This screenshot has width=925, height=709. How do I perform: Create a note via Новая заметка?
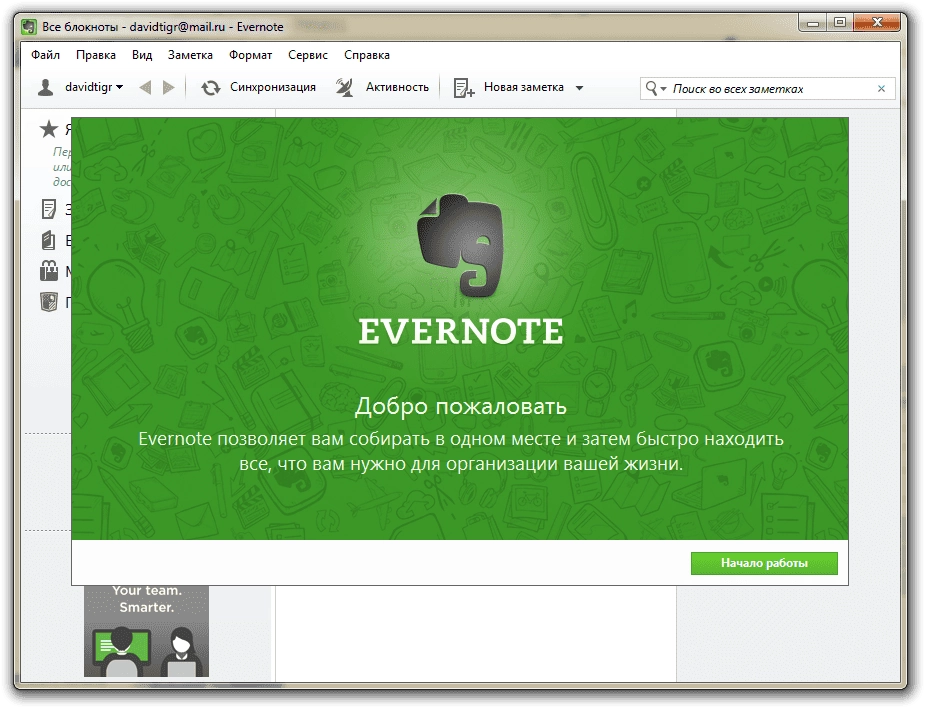[x=523, y=87]
